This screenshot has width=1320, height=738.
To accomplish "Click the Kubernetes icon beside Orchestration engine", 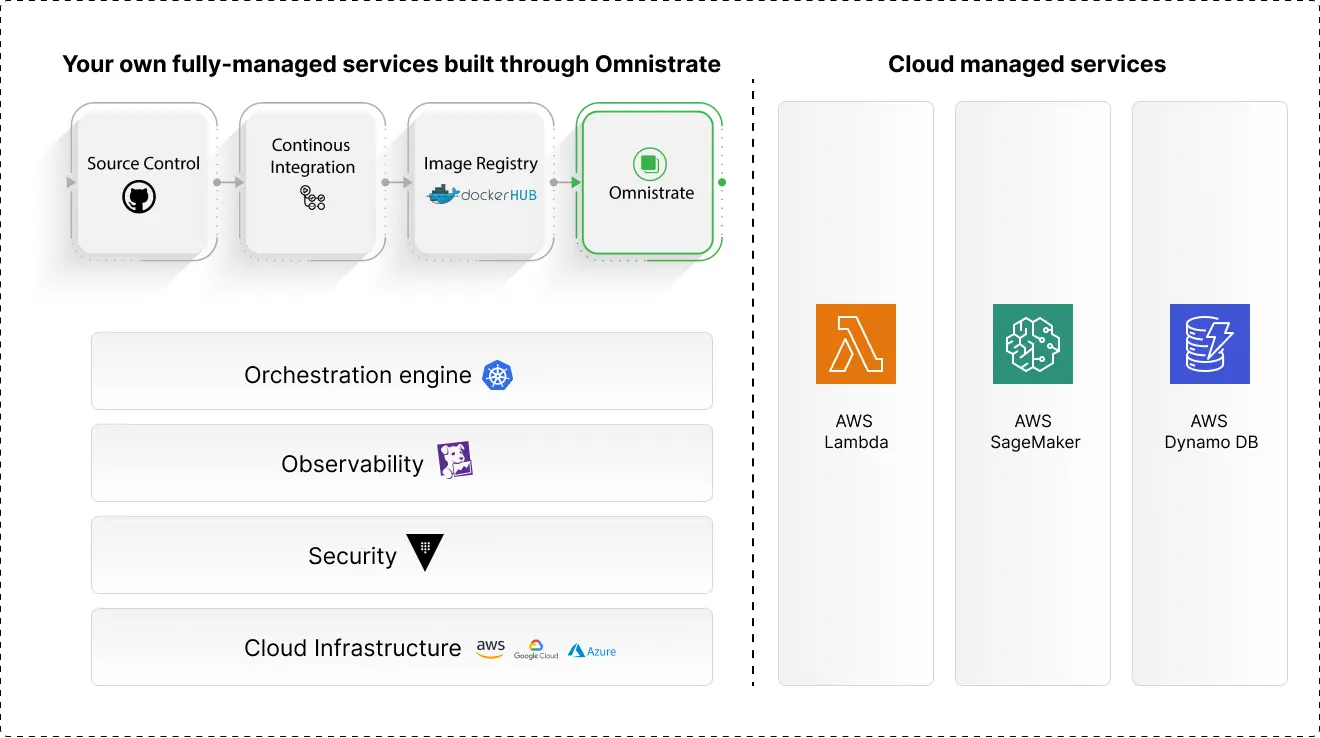I will pos(498,375).
